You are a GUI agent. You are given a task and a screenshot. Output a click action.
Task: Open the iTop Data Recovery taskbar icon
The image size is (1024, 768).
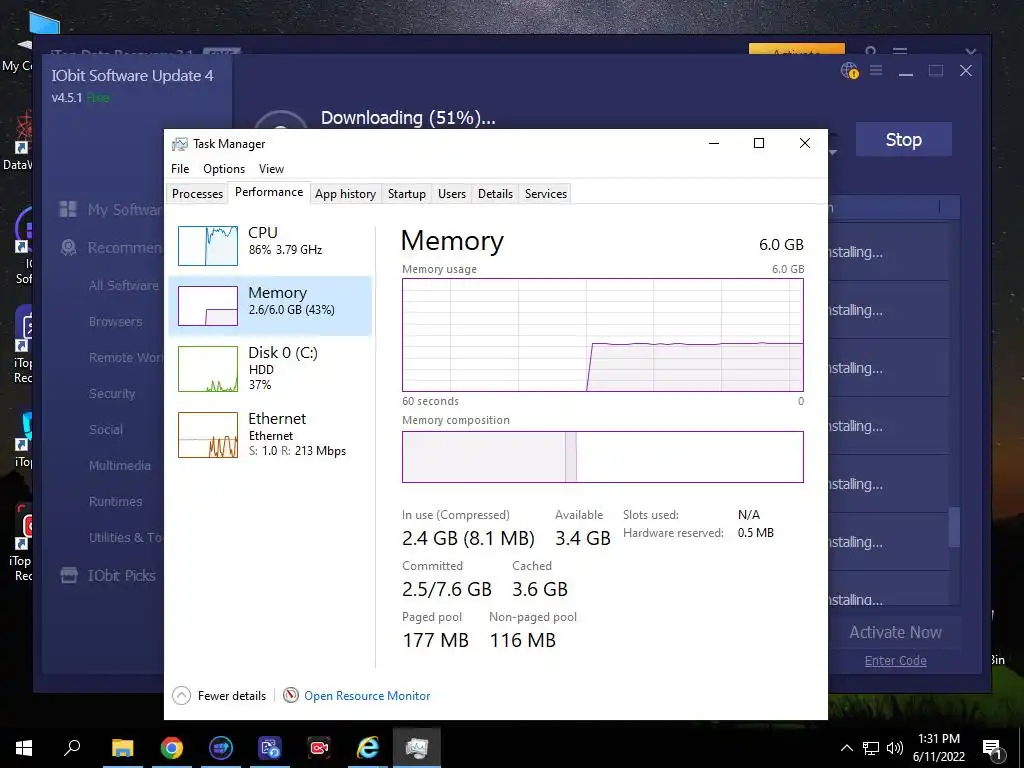pos(270,748)
